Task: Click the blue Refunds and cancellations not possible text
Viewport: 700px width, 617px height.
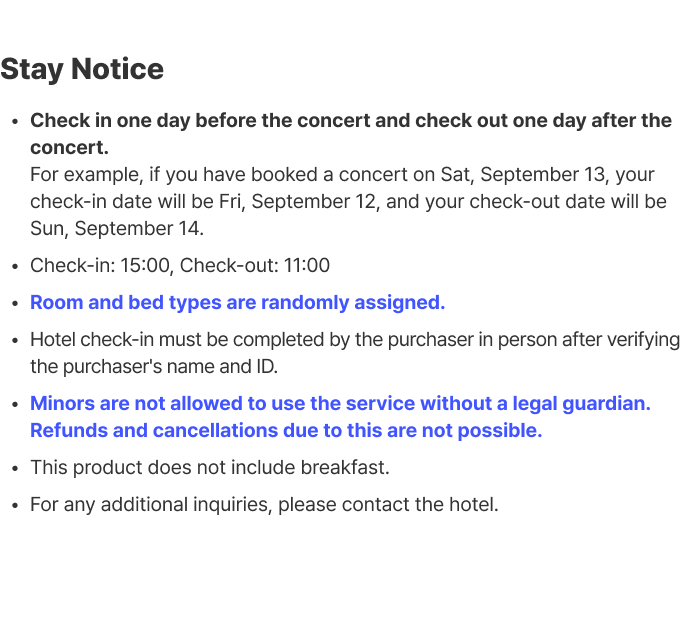Action: (x=286, y=431)
